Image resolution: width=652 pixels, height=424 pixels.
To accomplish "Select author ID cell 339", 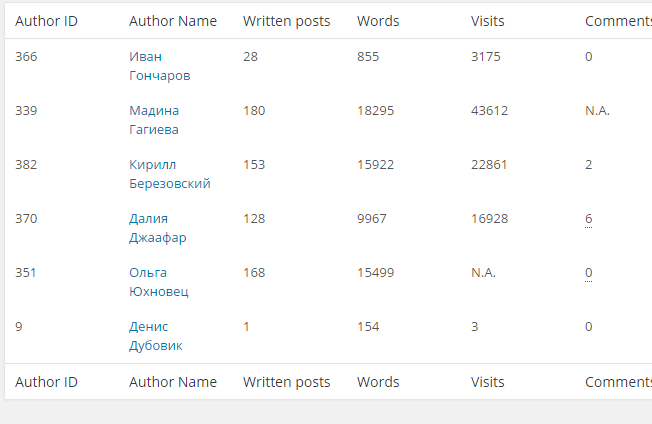I will coord(26,111).
